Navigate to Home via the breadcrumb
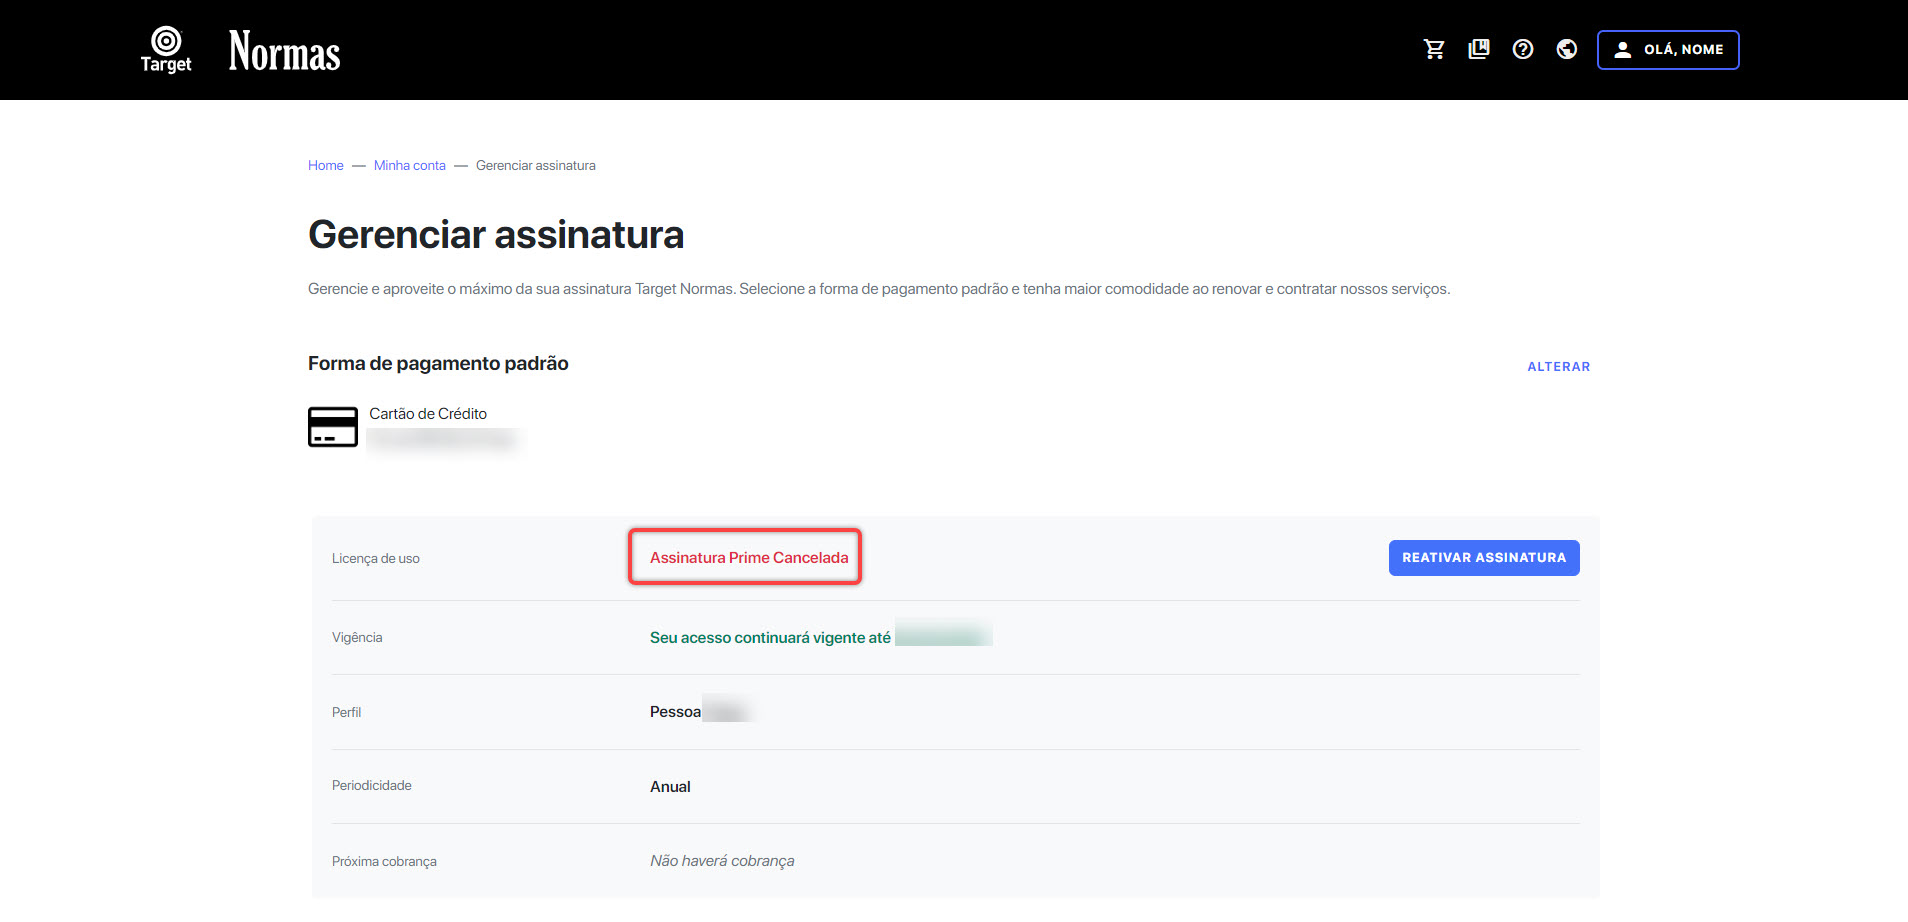This screenshot has height=922, width=1908. point(325,165)
